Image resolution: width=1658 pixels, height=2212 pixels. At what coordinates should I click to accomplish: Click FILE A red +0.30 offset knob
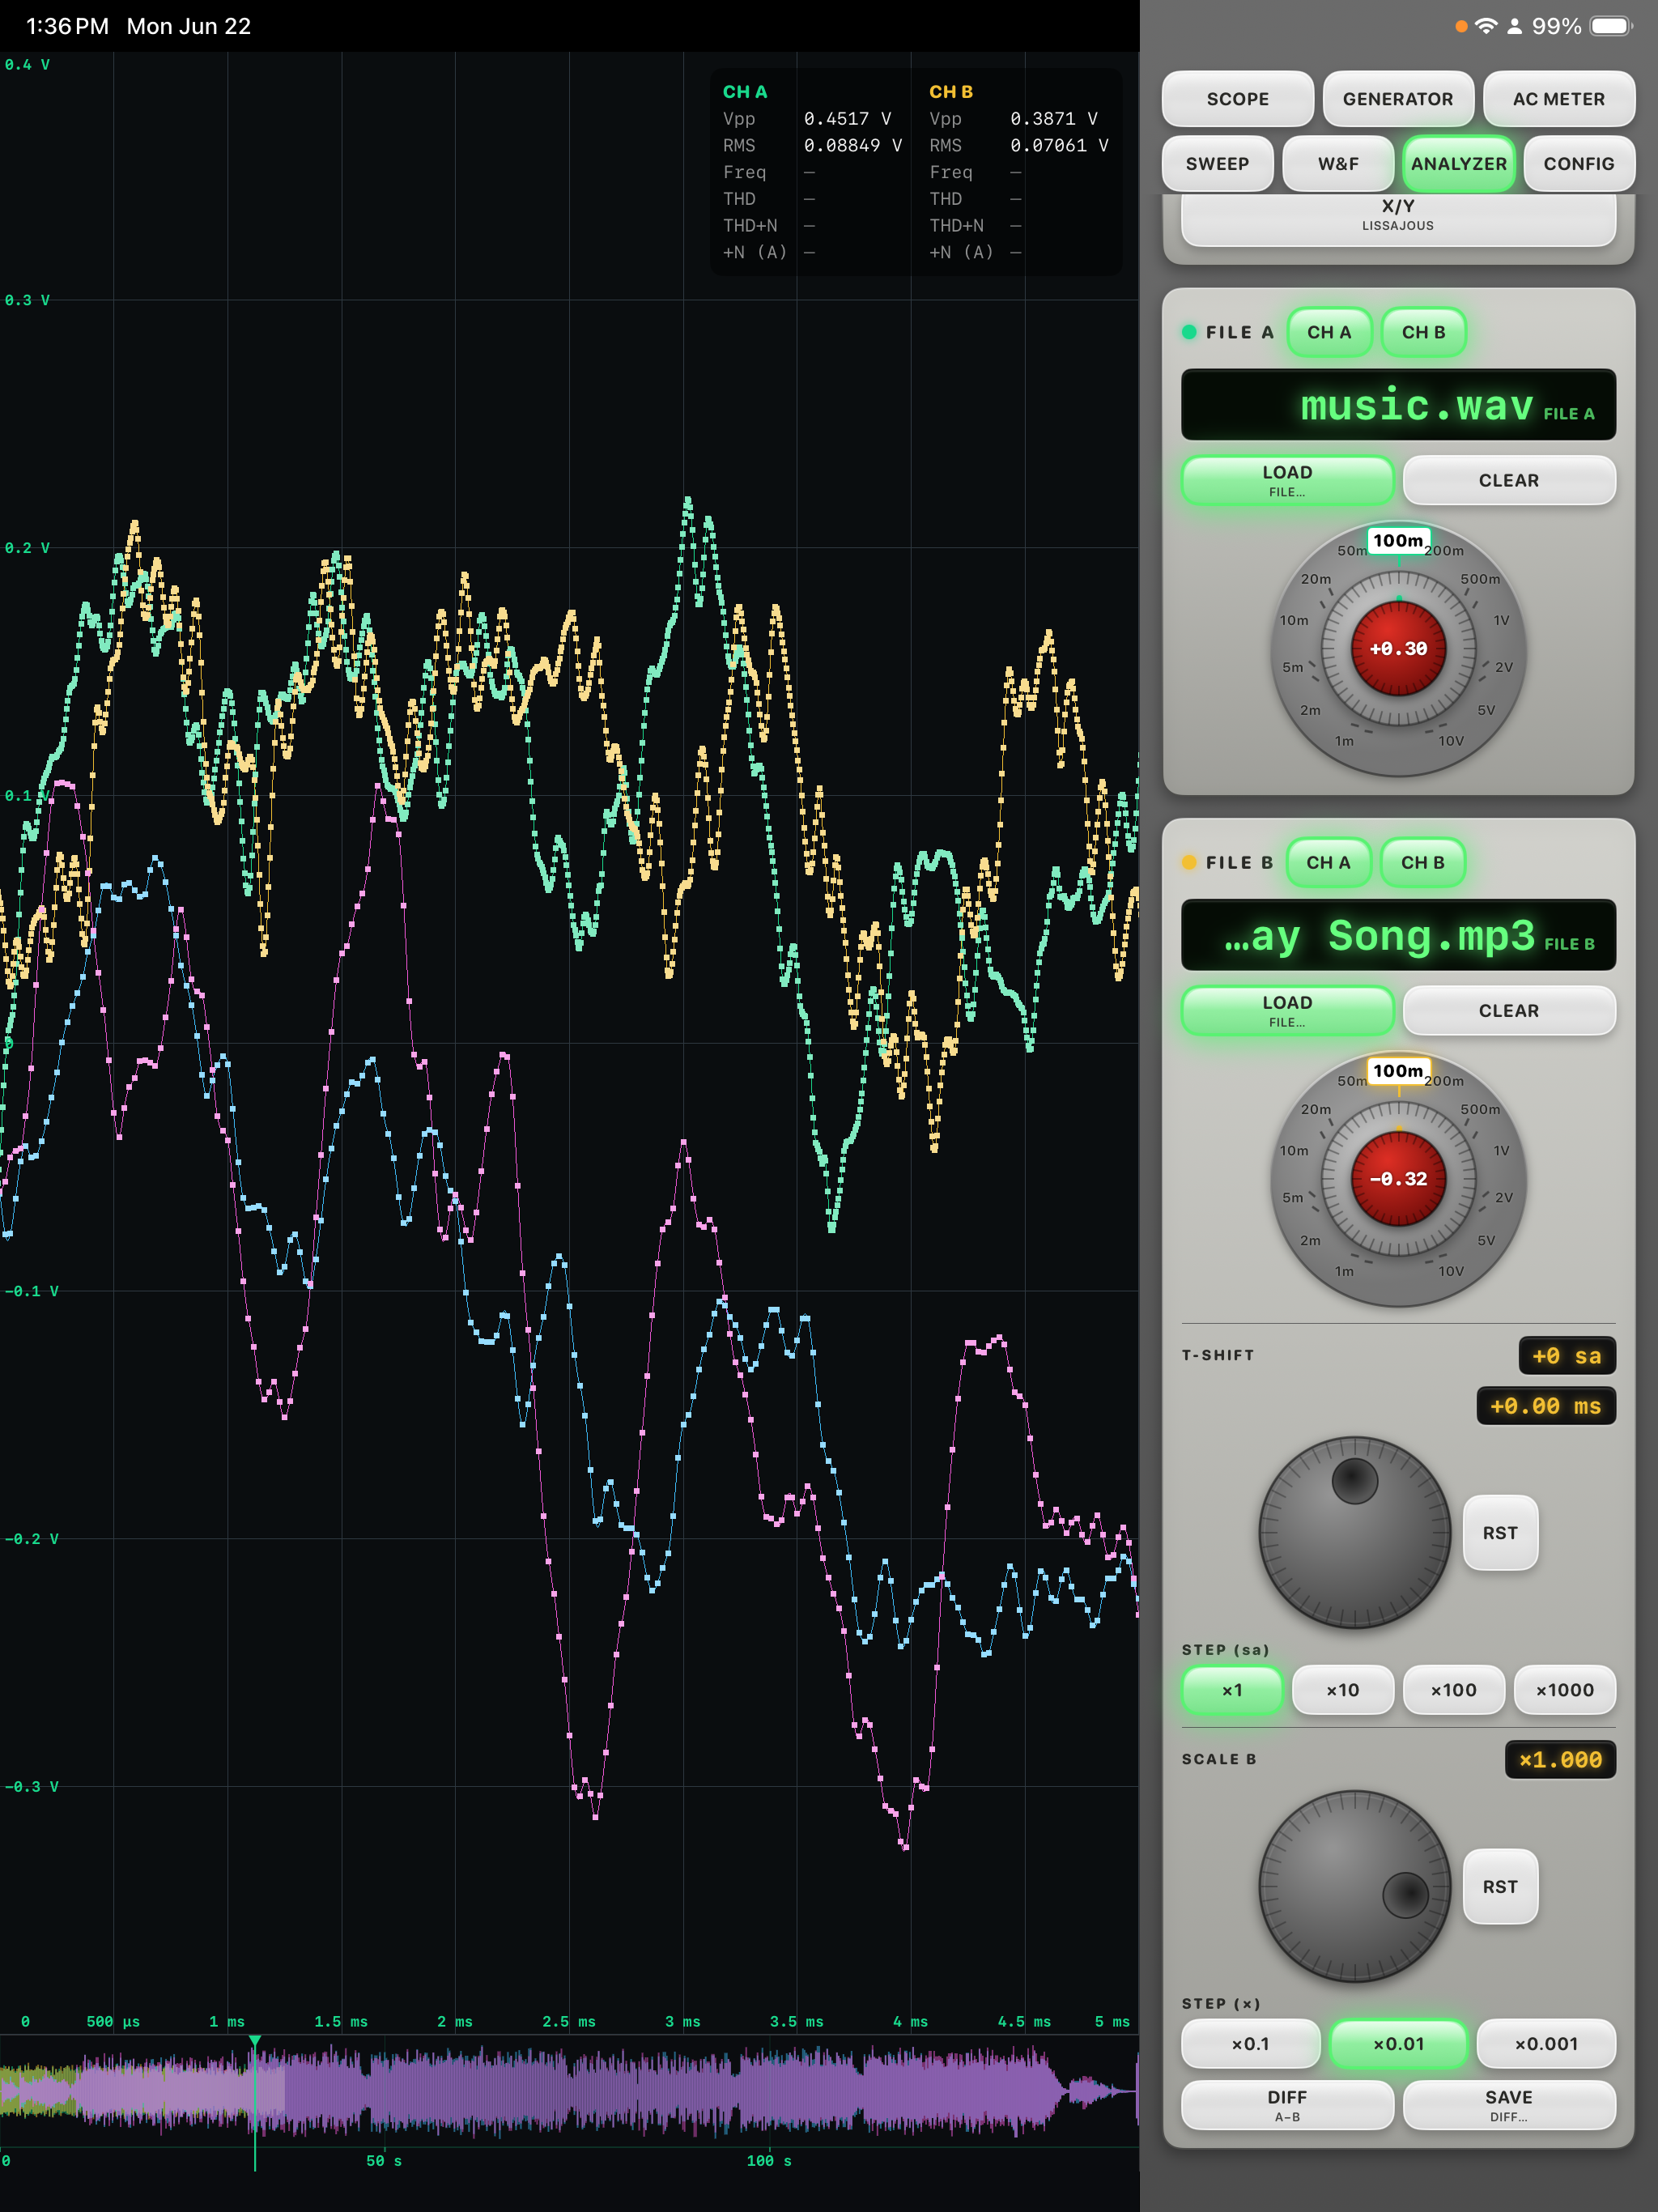coord(1398,648)
